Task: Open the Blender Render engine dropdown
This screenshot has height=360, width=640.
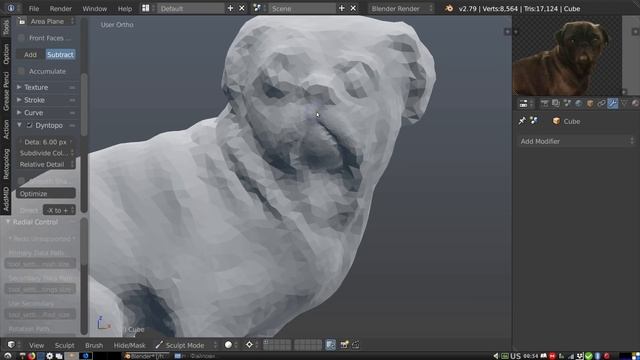Action: [401, 8]
